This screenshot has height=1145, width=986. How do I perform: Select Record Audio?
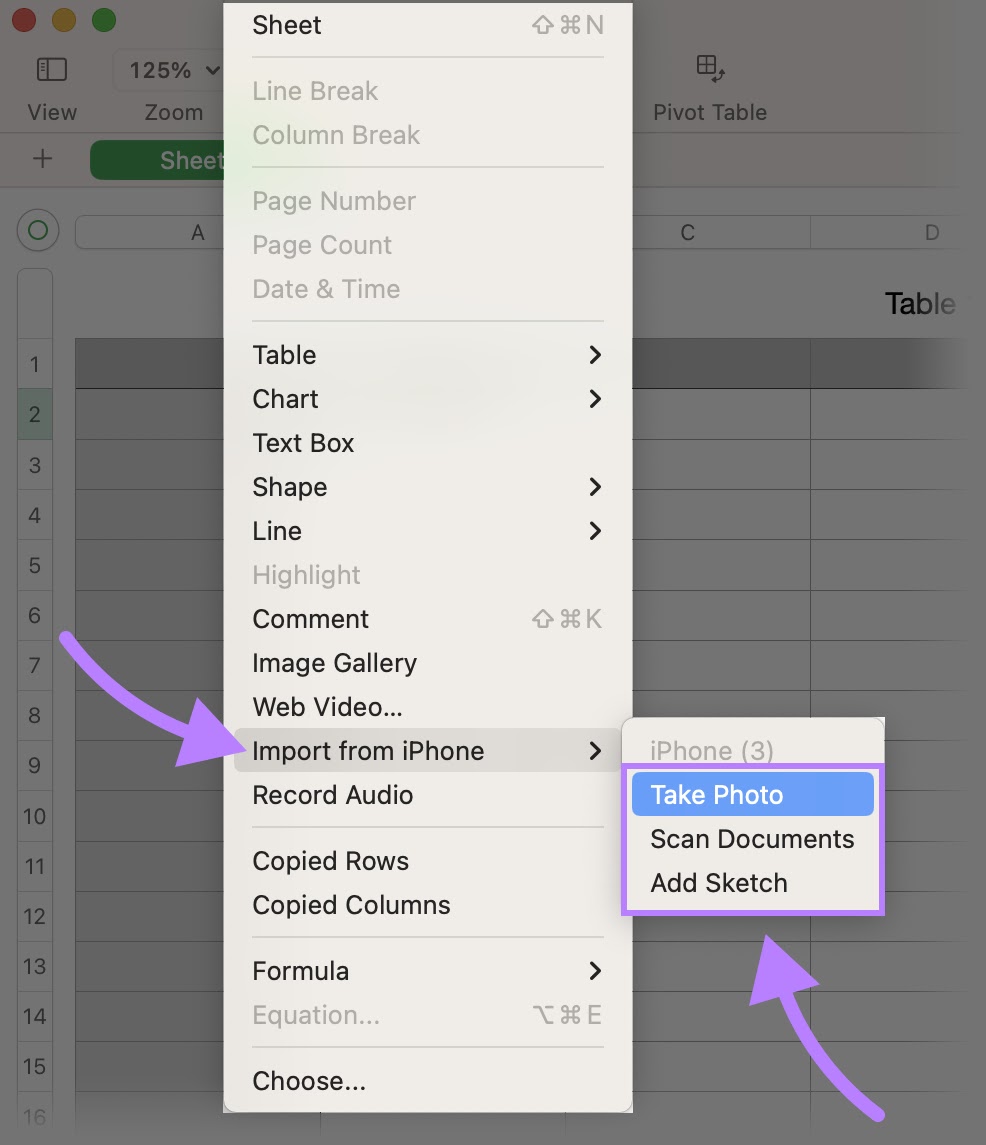(x=332, y=795)
